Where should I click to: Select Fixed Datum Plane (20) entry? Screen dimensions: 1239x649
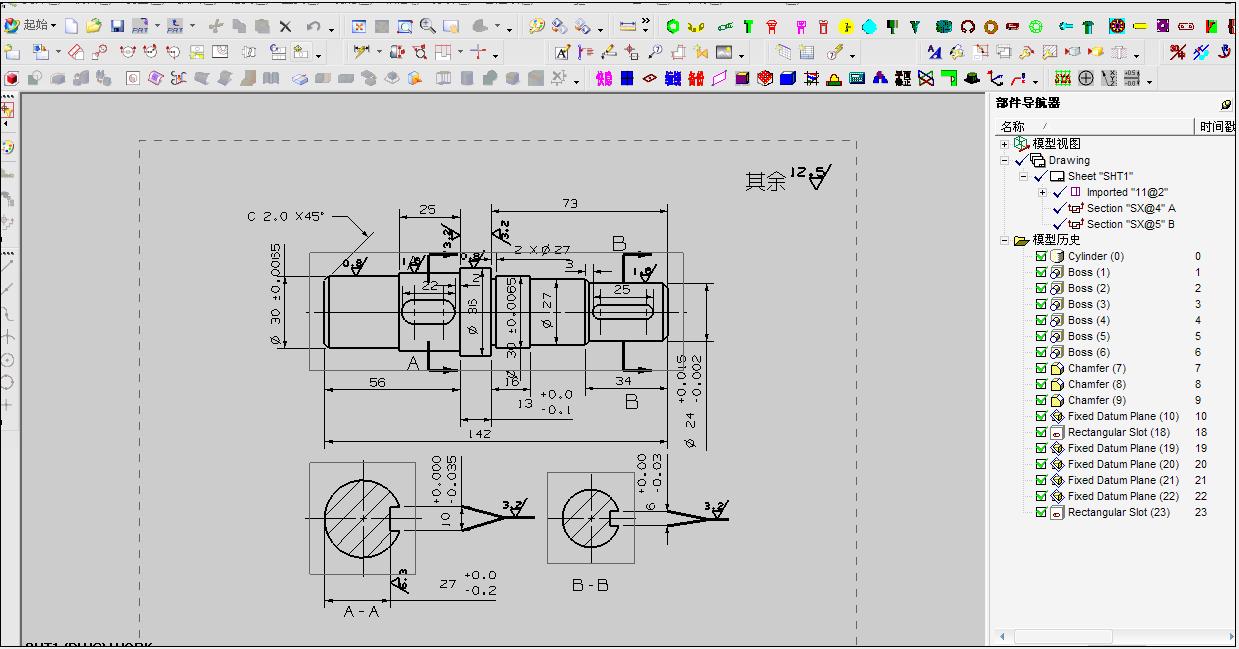[x=1123, y=464]
